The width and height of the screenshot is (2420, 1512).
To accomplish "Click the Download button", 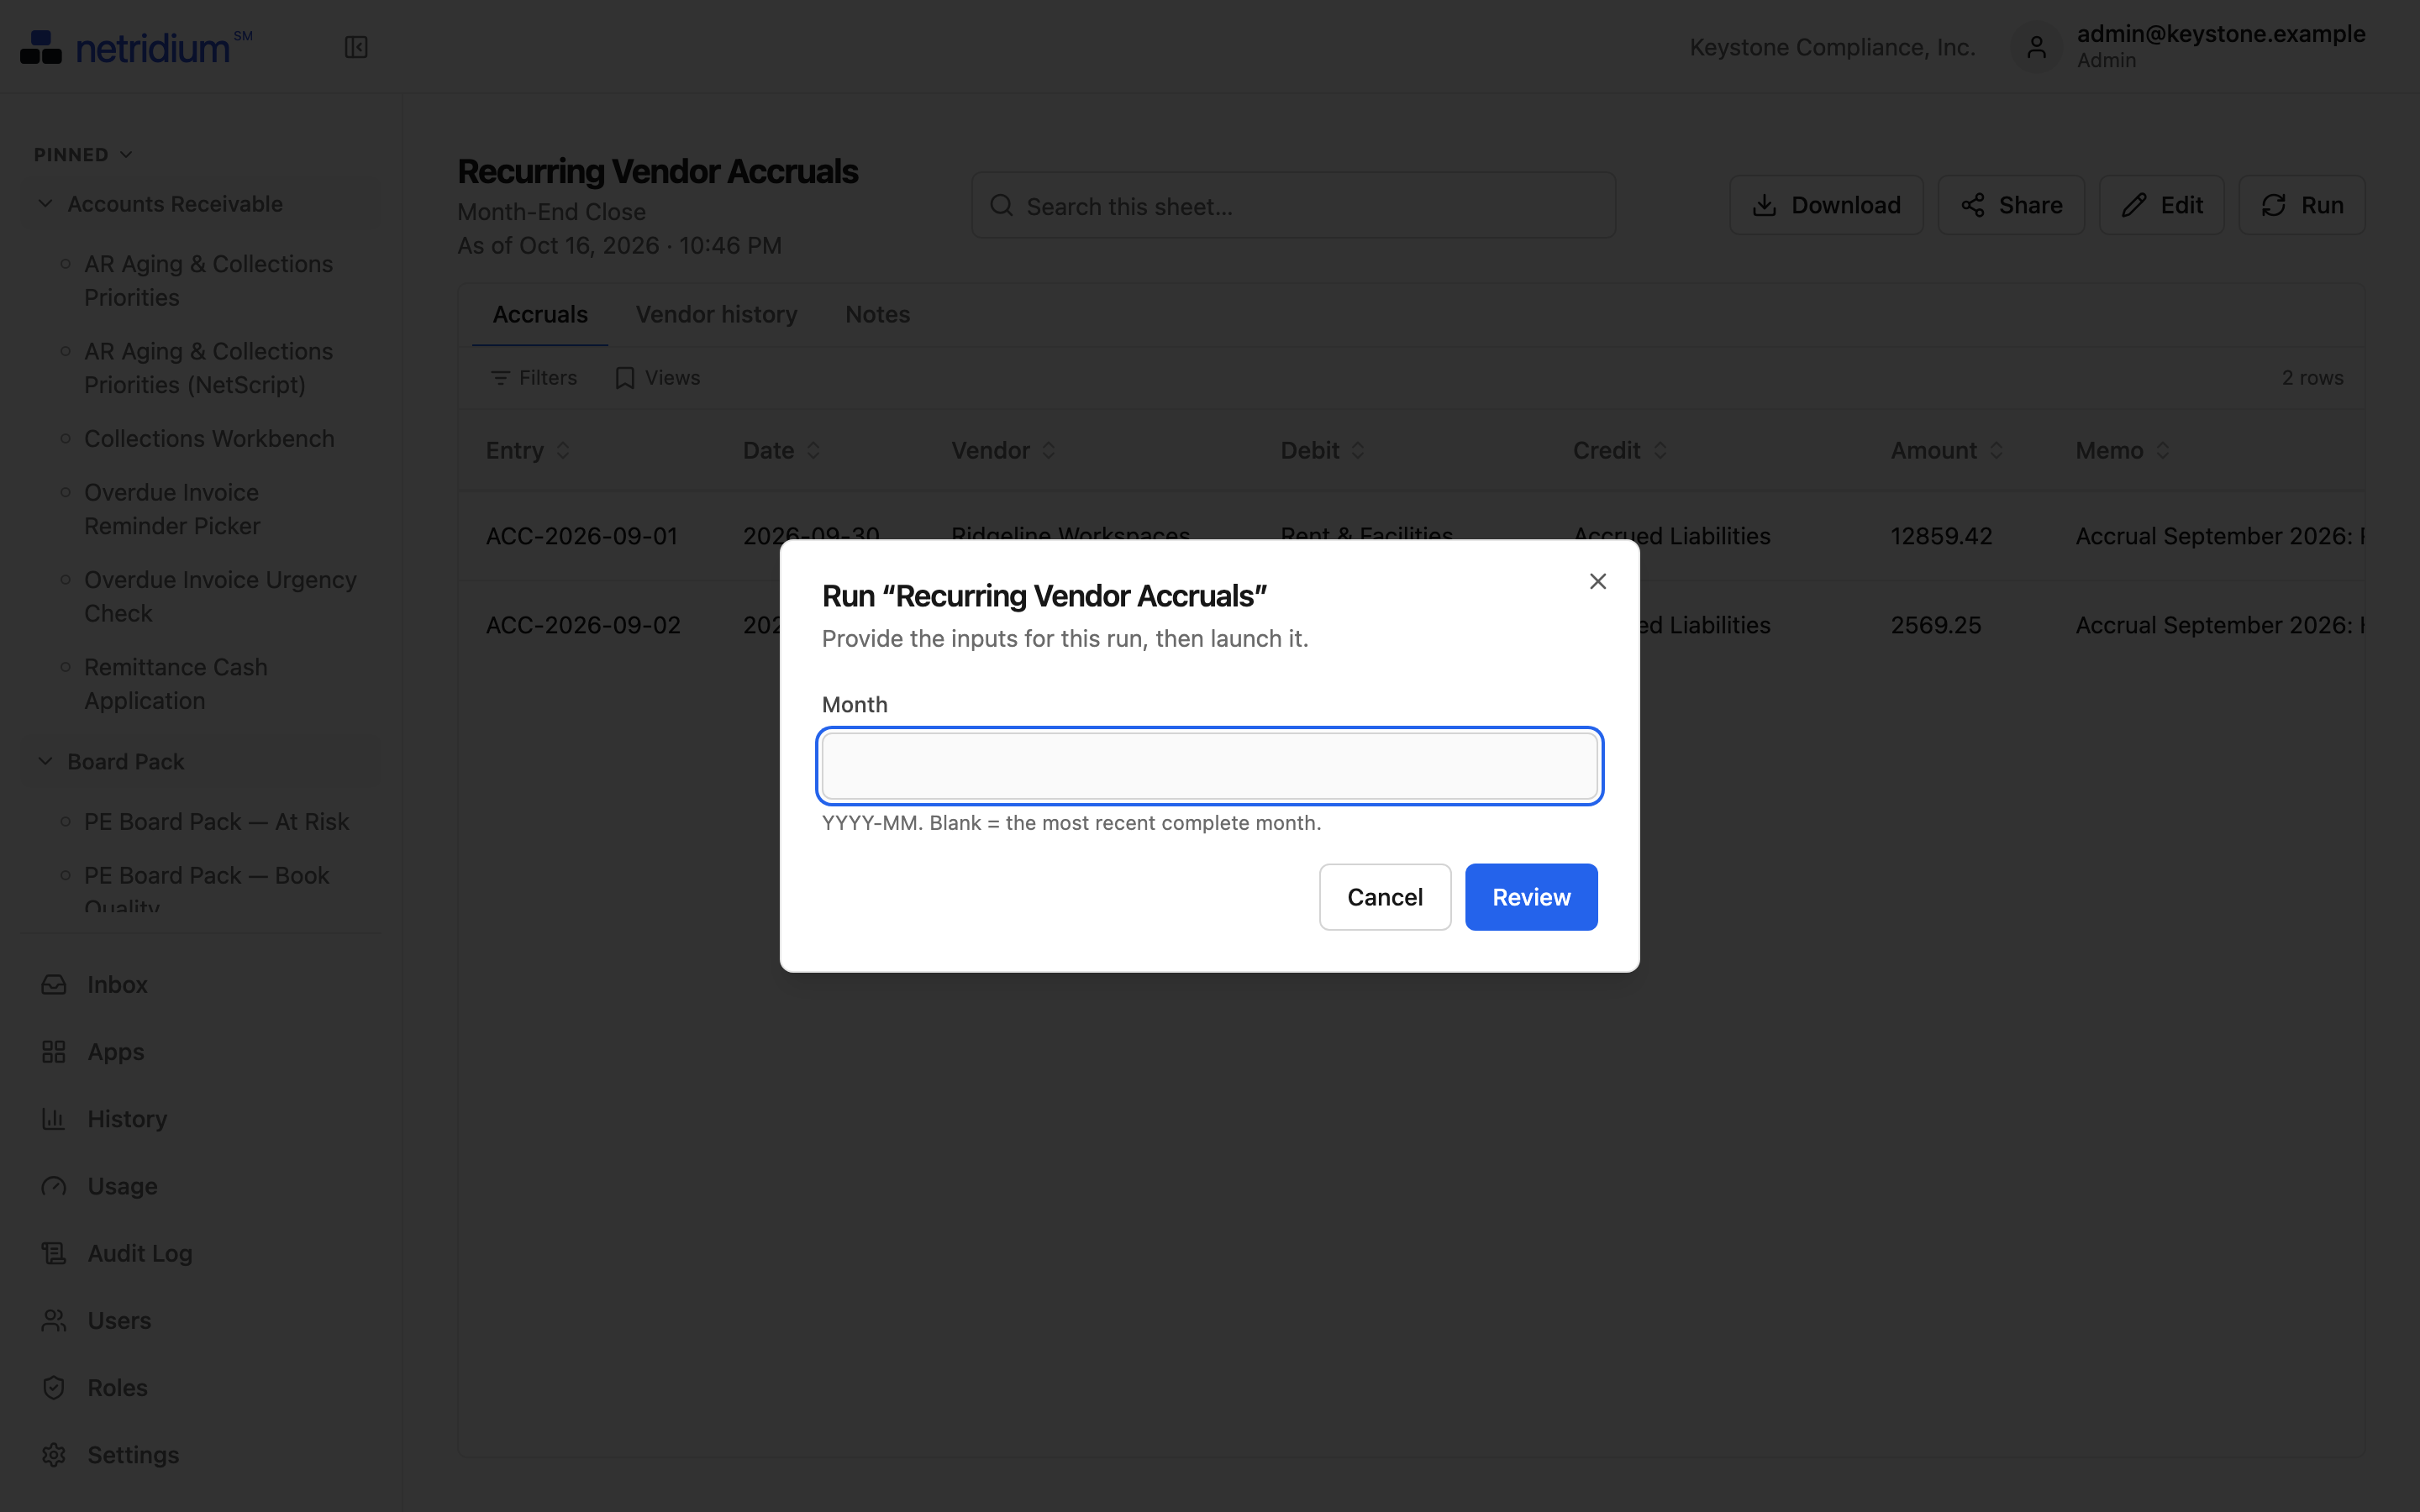I will click(1826, 205).
